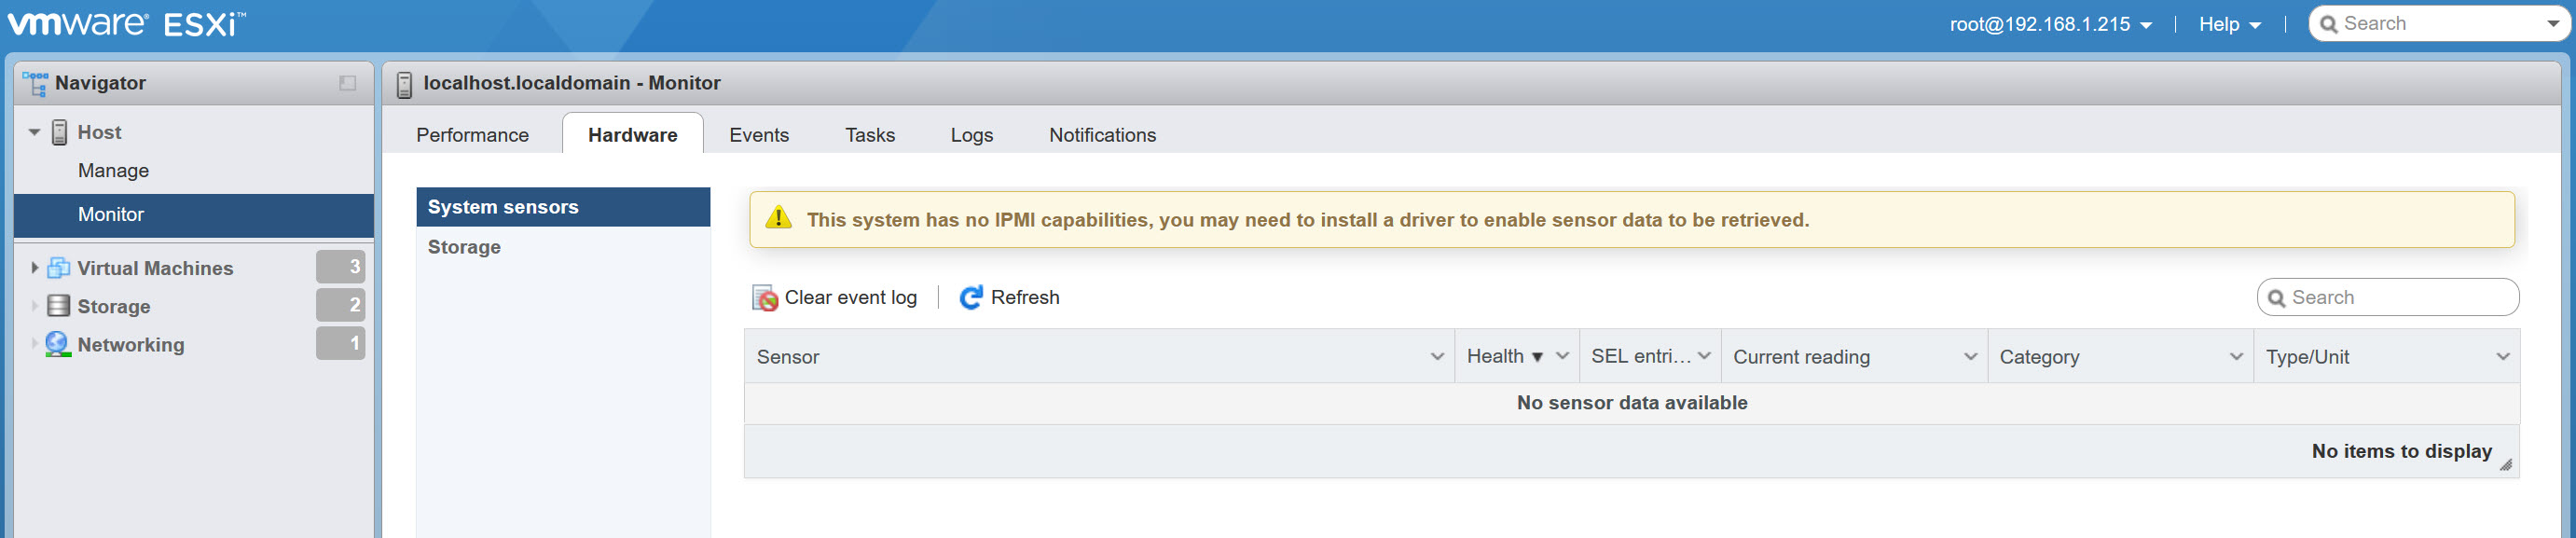The image size is (2576, 538).
Task: Click the Networking icon in the Navigator
Action: pos(59,344)
